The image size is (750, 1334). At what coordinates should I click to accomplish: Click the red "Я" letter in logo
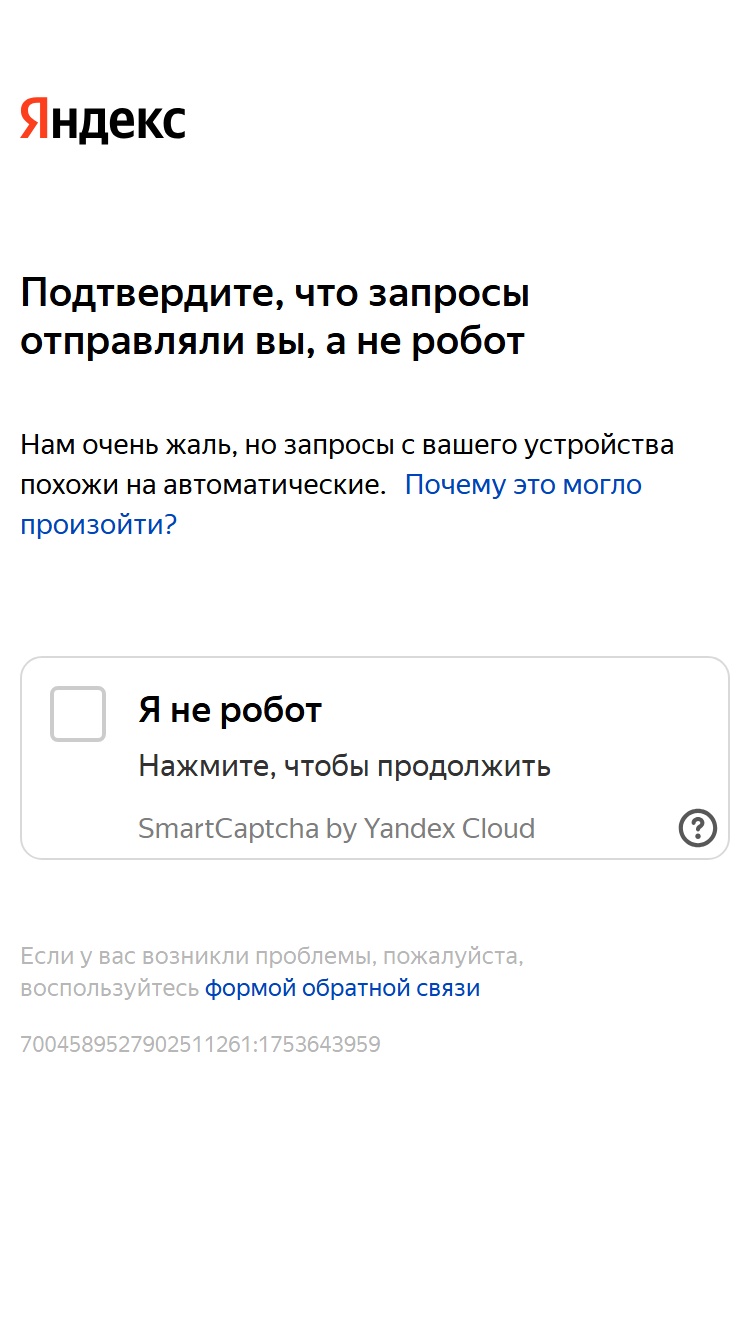35,119
